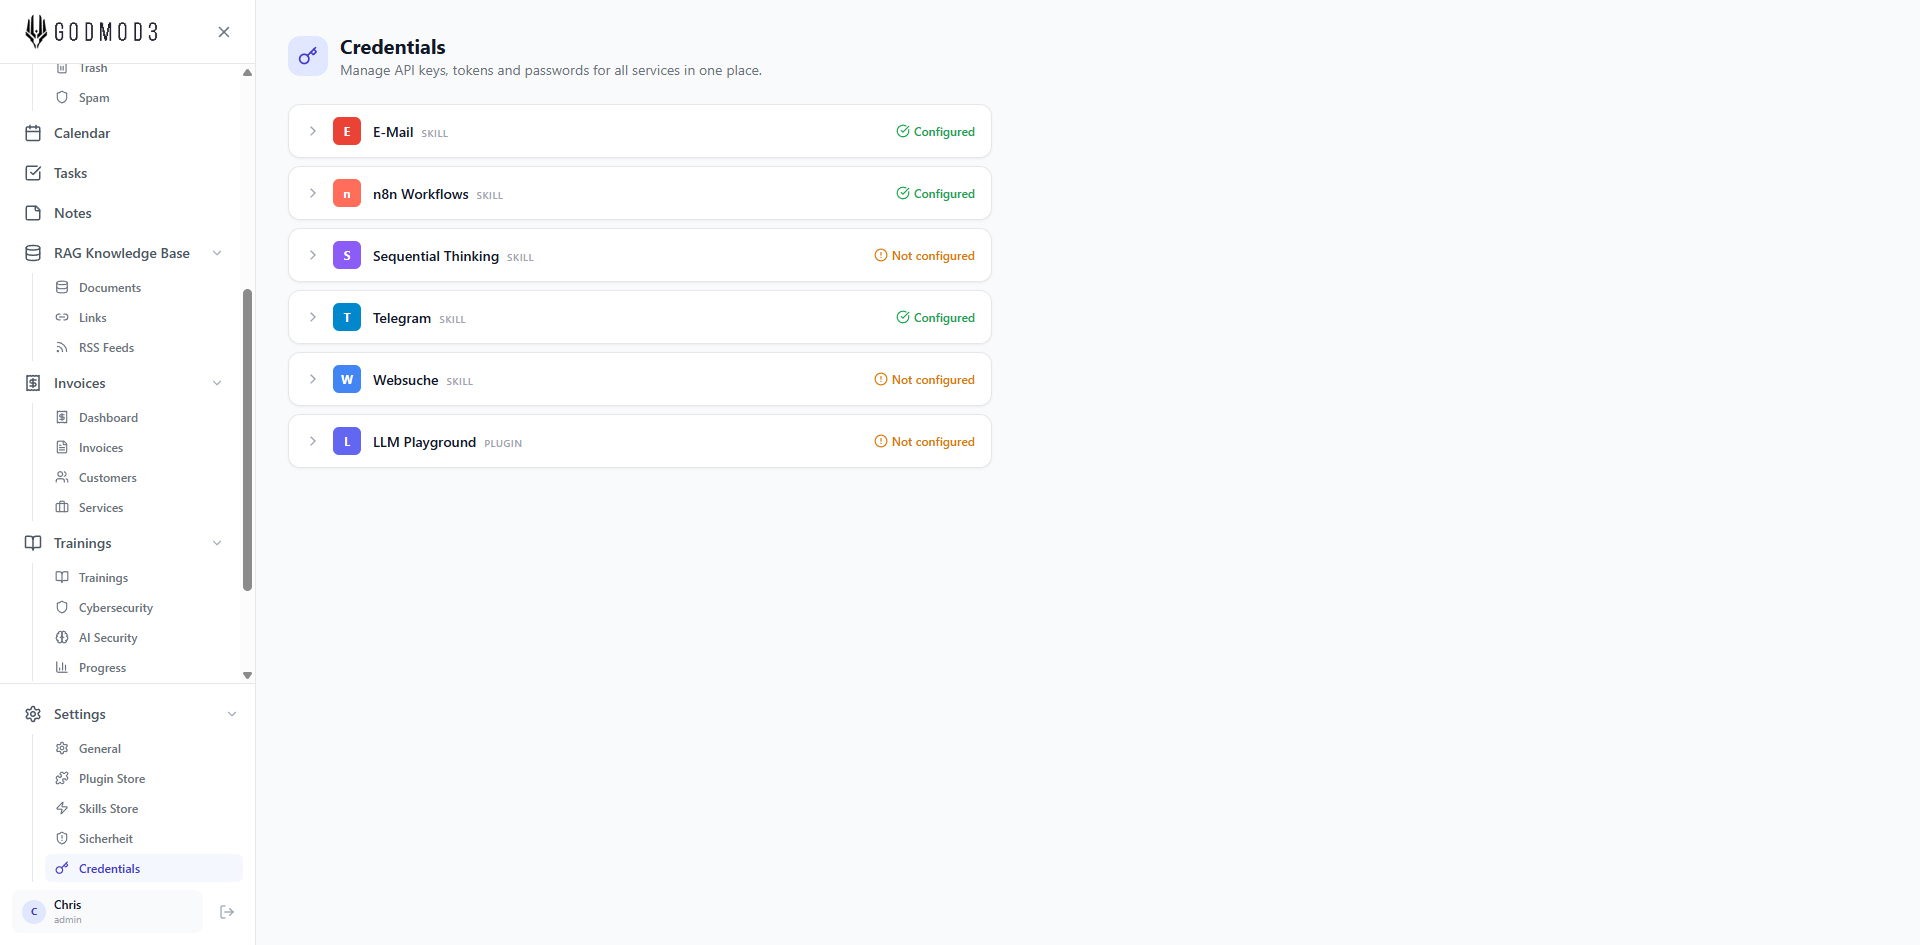Expand the n8n Workflows credential row
The width and height of the screenshot is (1920, 945).
313,194
